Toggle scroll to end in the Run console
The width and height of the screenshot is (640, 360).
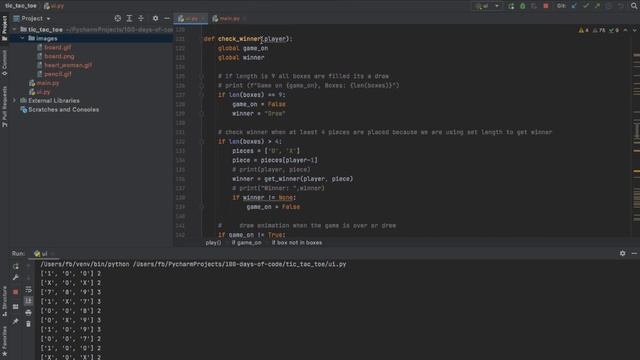28,301
